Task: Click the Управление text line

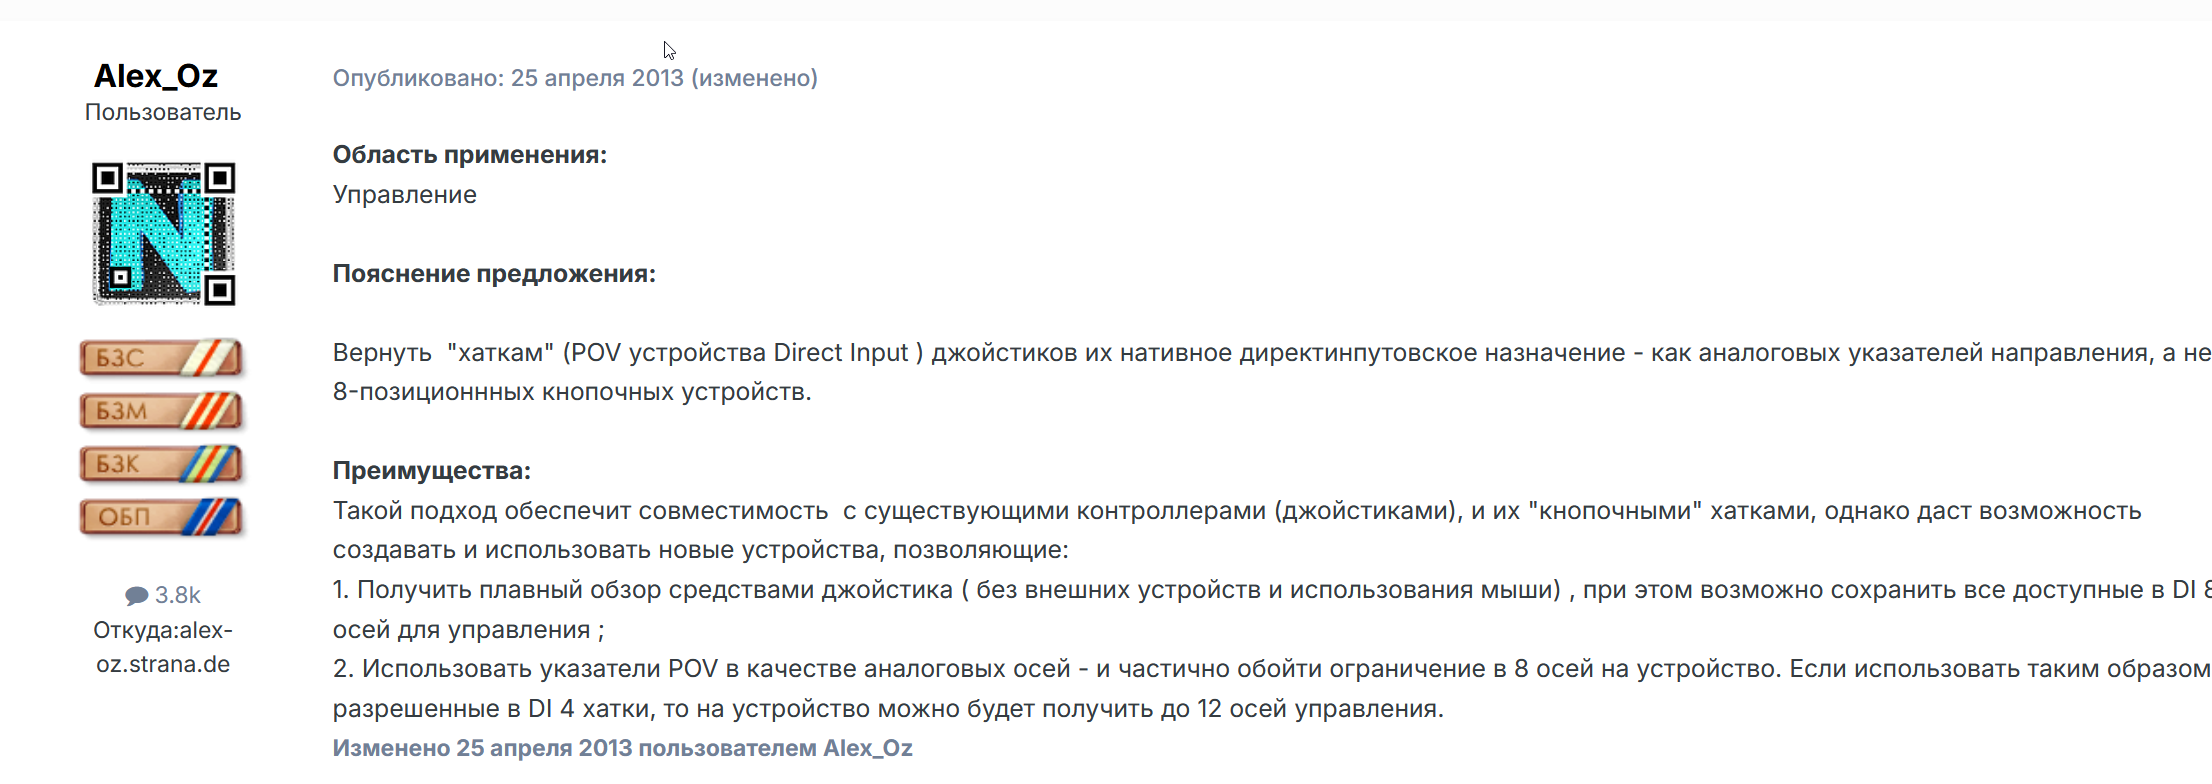Action: pos(405,195)
